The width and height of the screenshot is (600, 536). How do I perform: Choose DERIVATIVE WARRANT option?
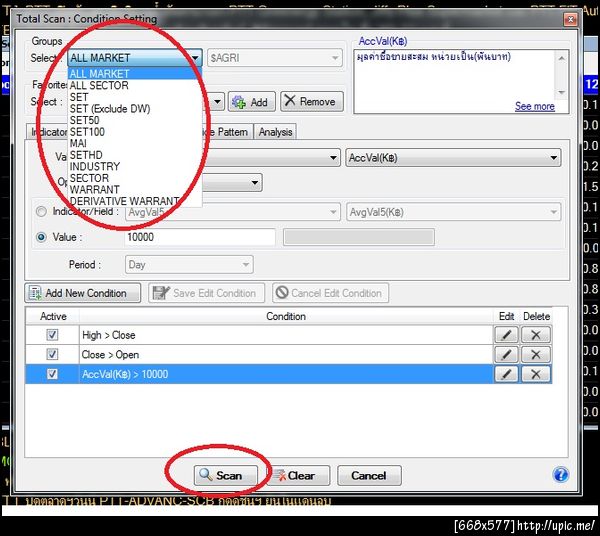135,201
